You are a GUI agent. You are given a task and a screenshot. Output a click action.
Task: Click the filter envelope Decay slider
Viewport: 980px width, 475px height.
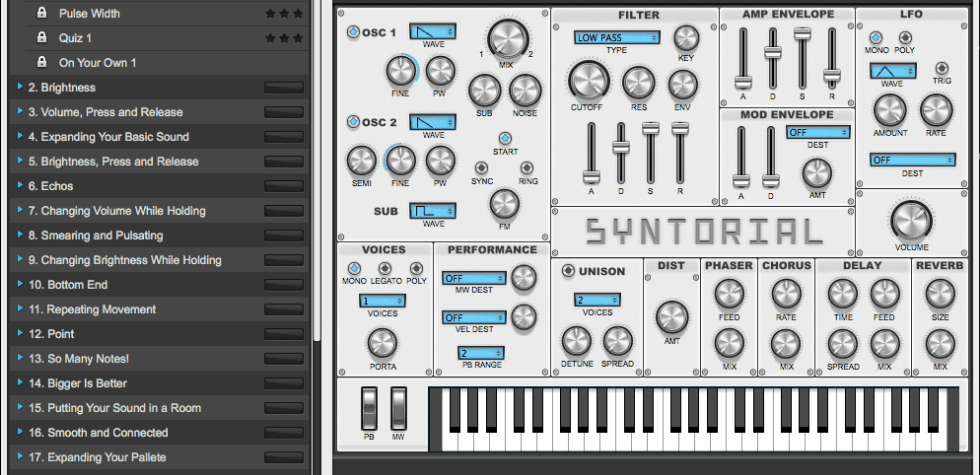point(621,148)
